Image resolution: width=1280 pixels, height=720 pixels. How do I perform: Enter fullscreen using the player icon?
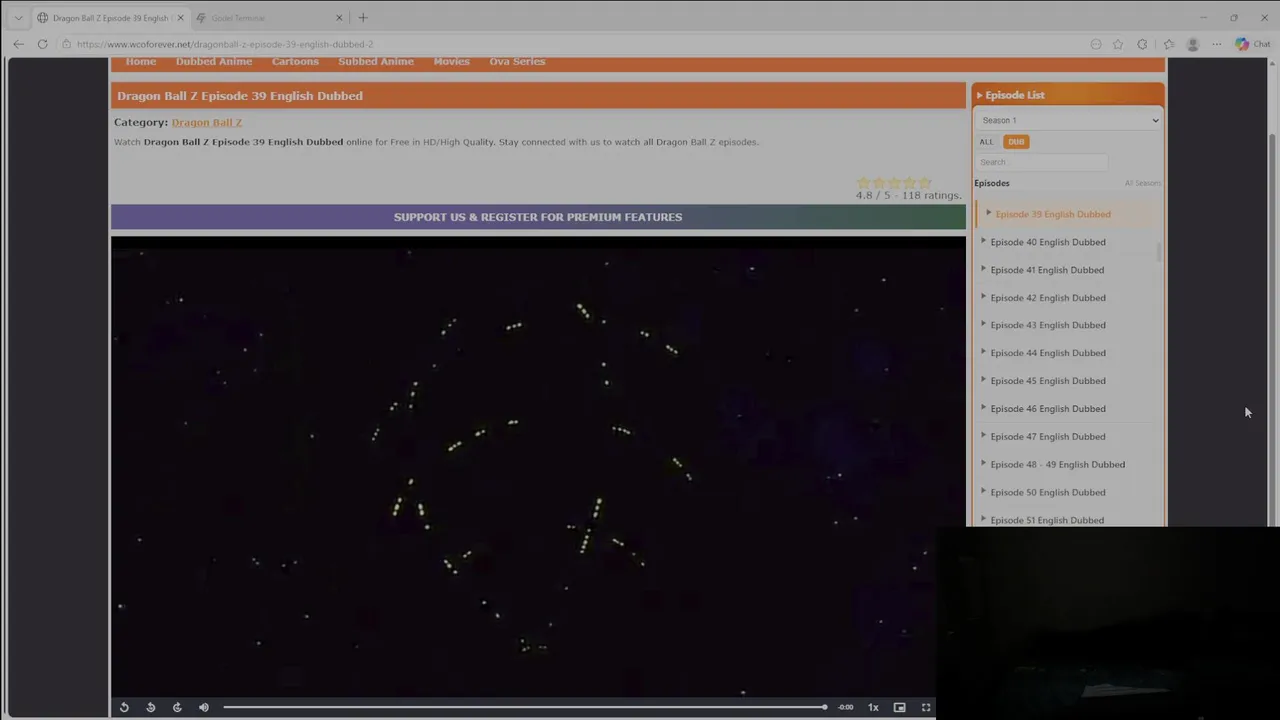click(x=926, y=707)
